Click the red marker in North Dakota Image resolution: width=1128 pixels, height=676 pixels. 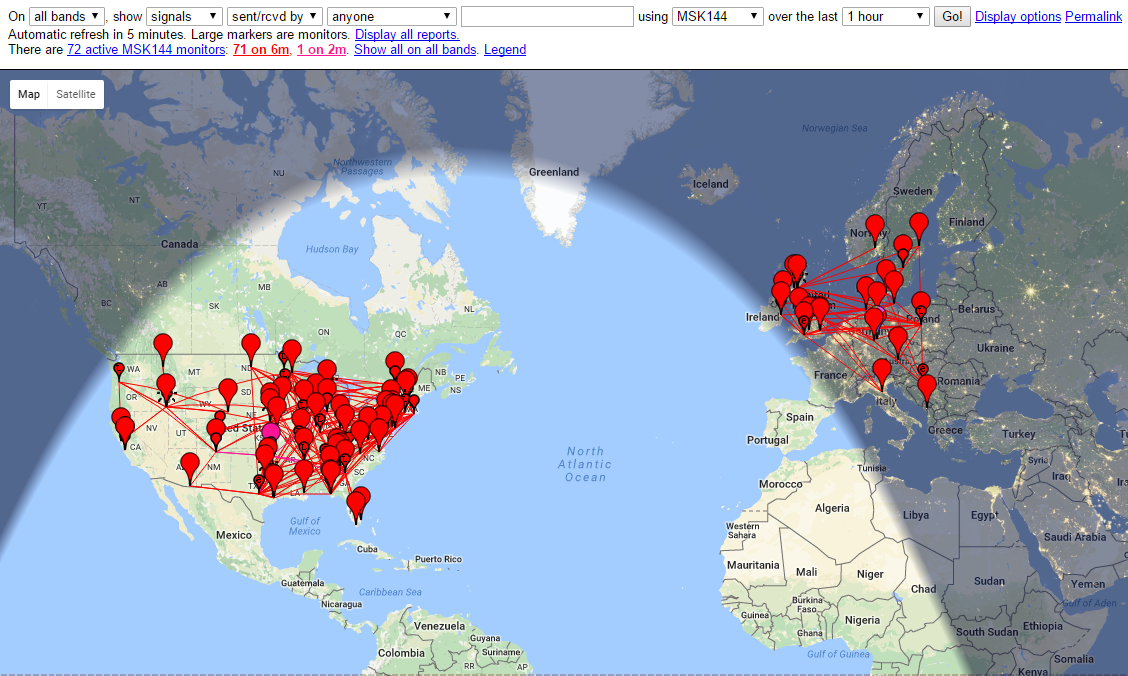point(250,346)
